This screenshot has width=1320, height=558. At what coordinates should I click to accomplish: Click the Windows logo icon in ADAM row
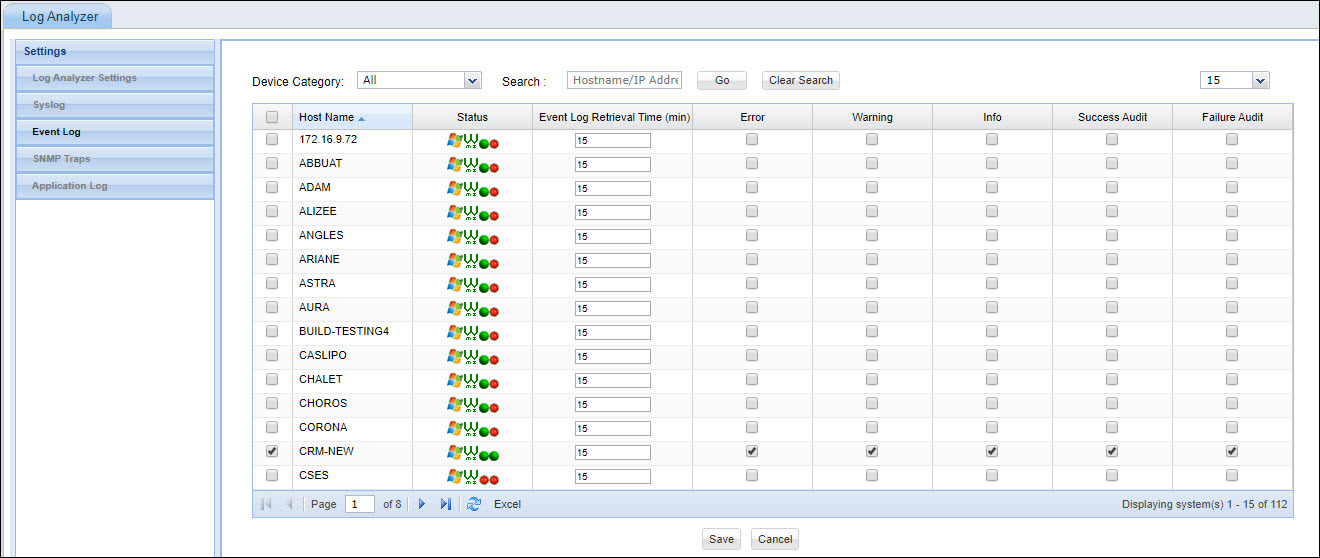pos(454,188)
